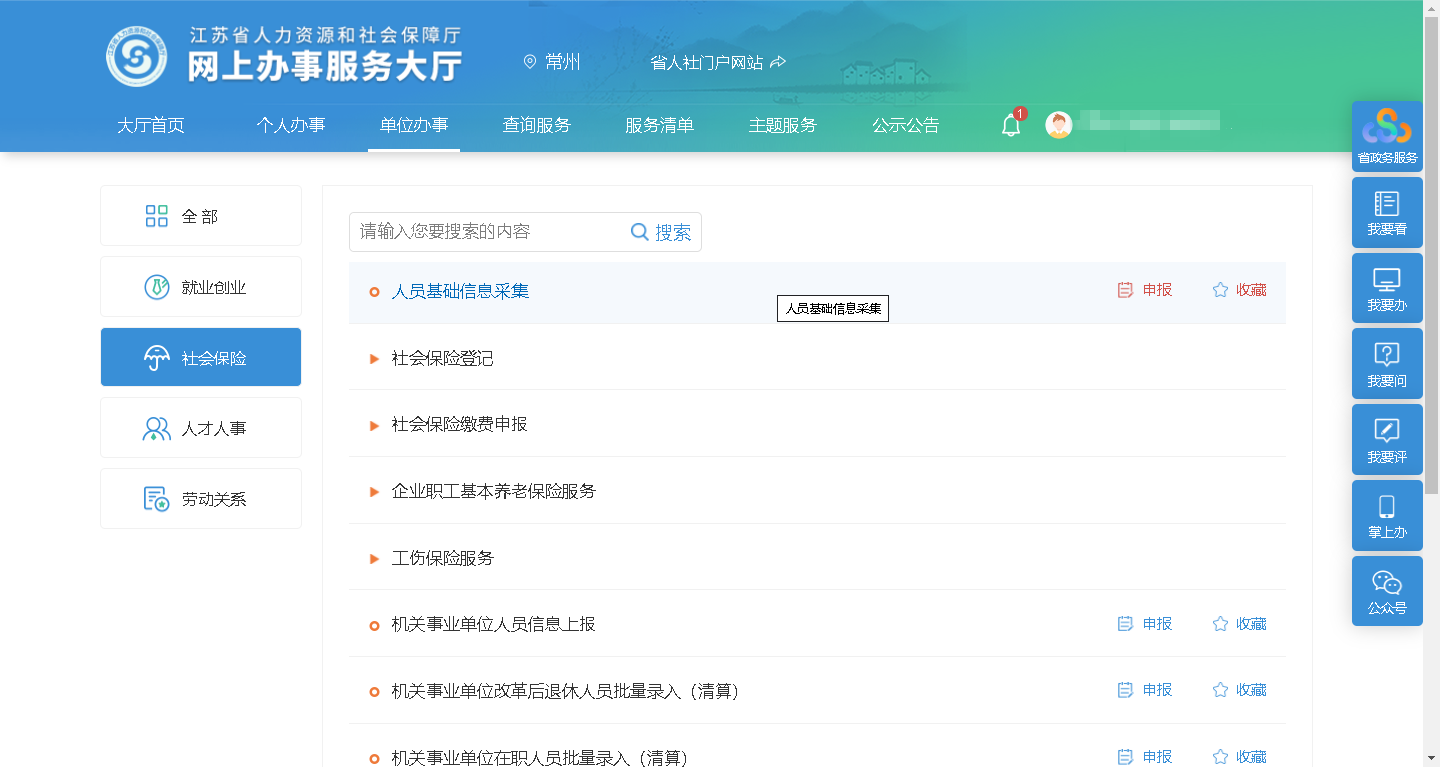Open the 省人社门户网站 link
1440x767 pixels.
[717, 62]
